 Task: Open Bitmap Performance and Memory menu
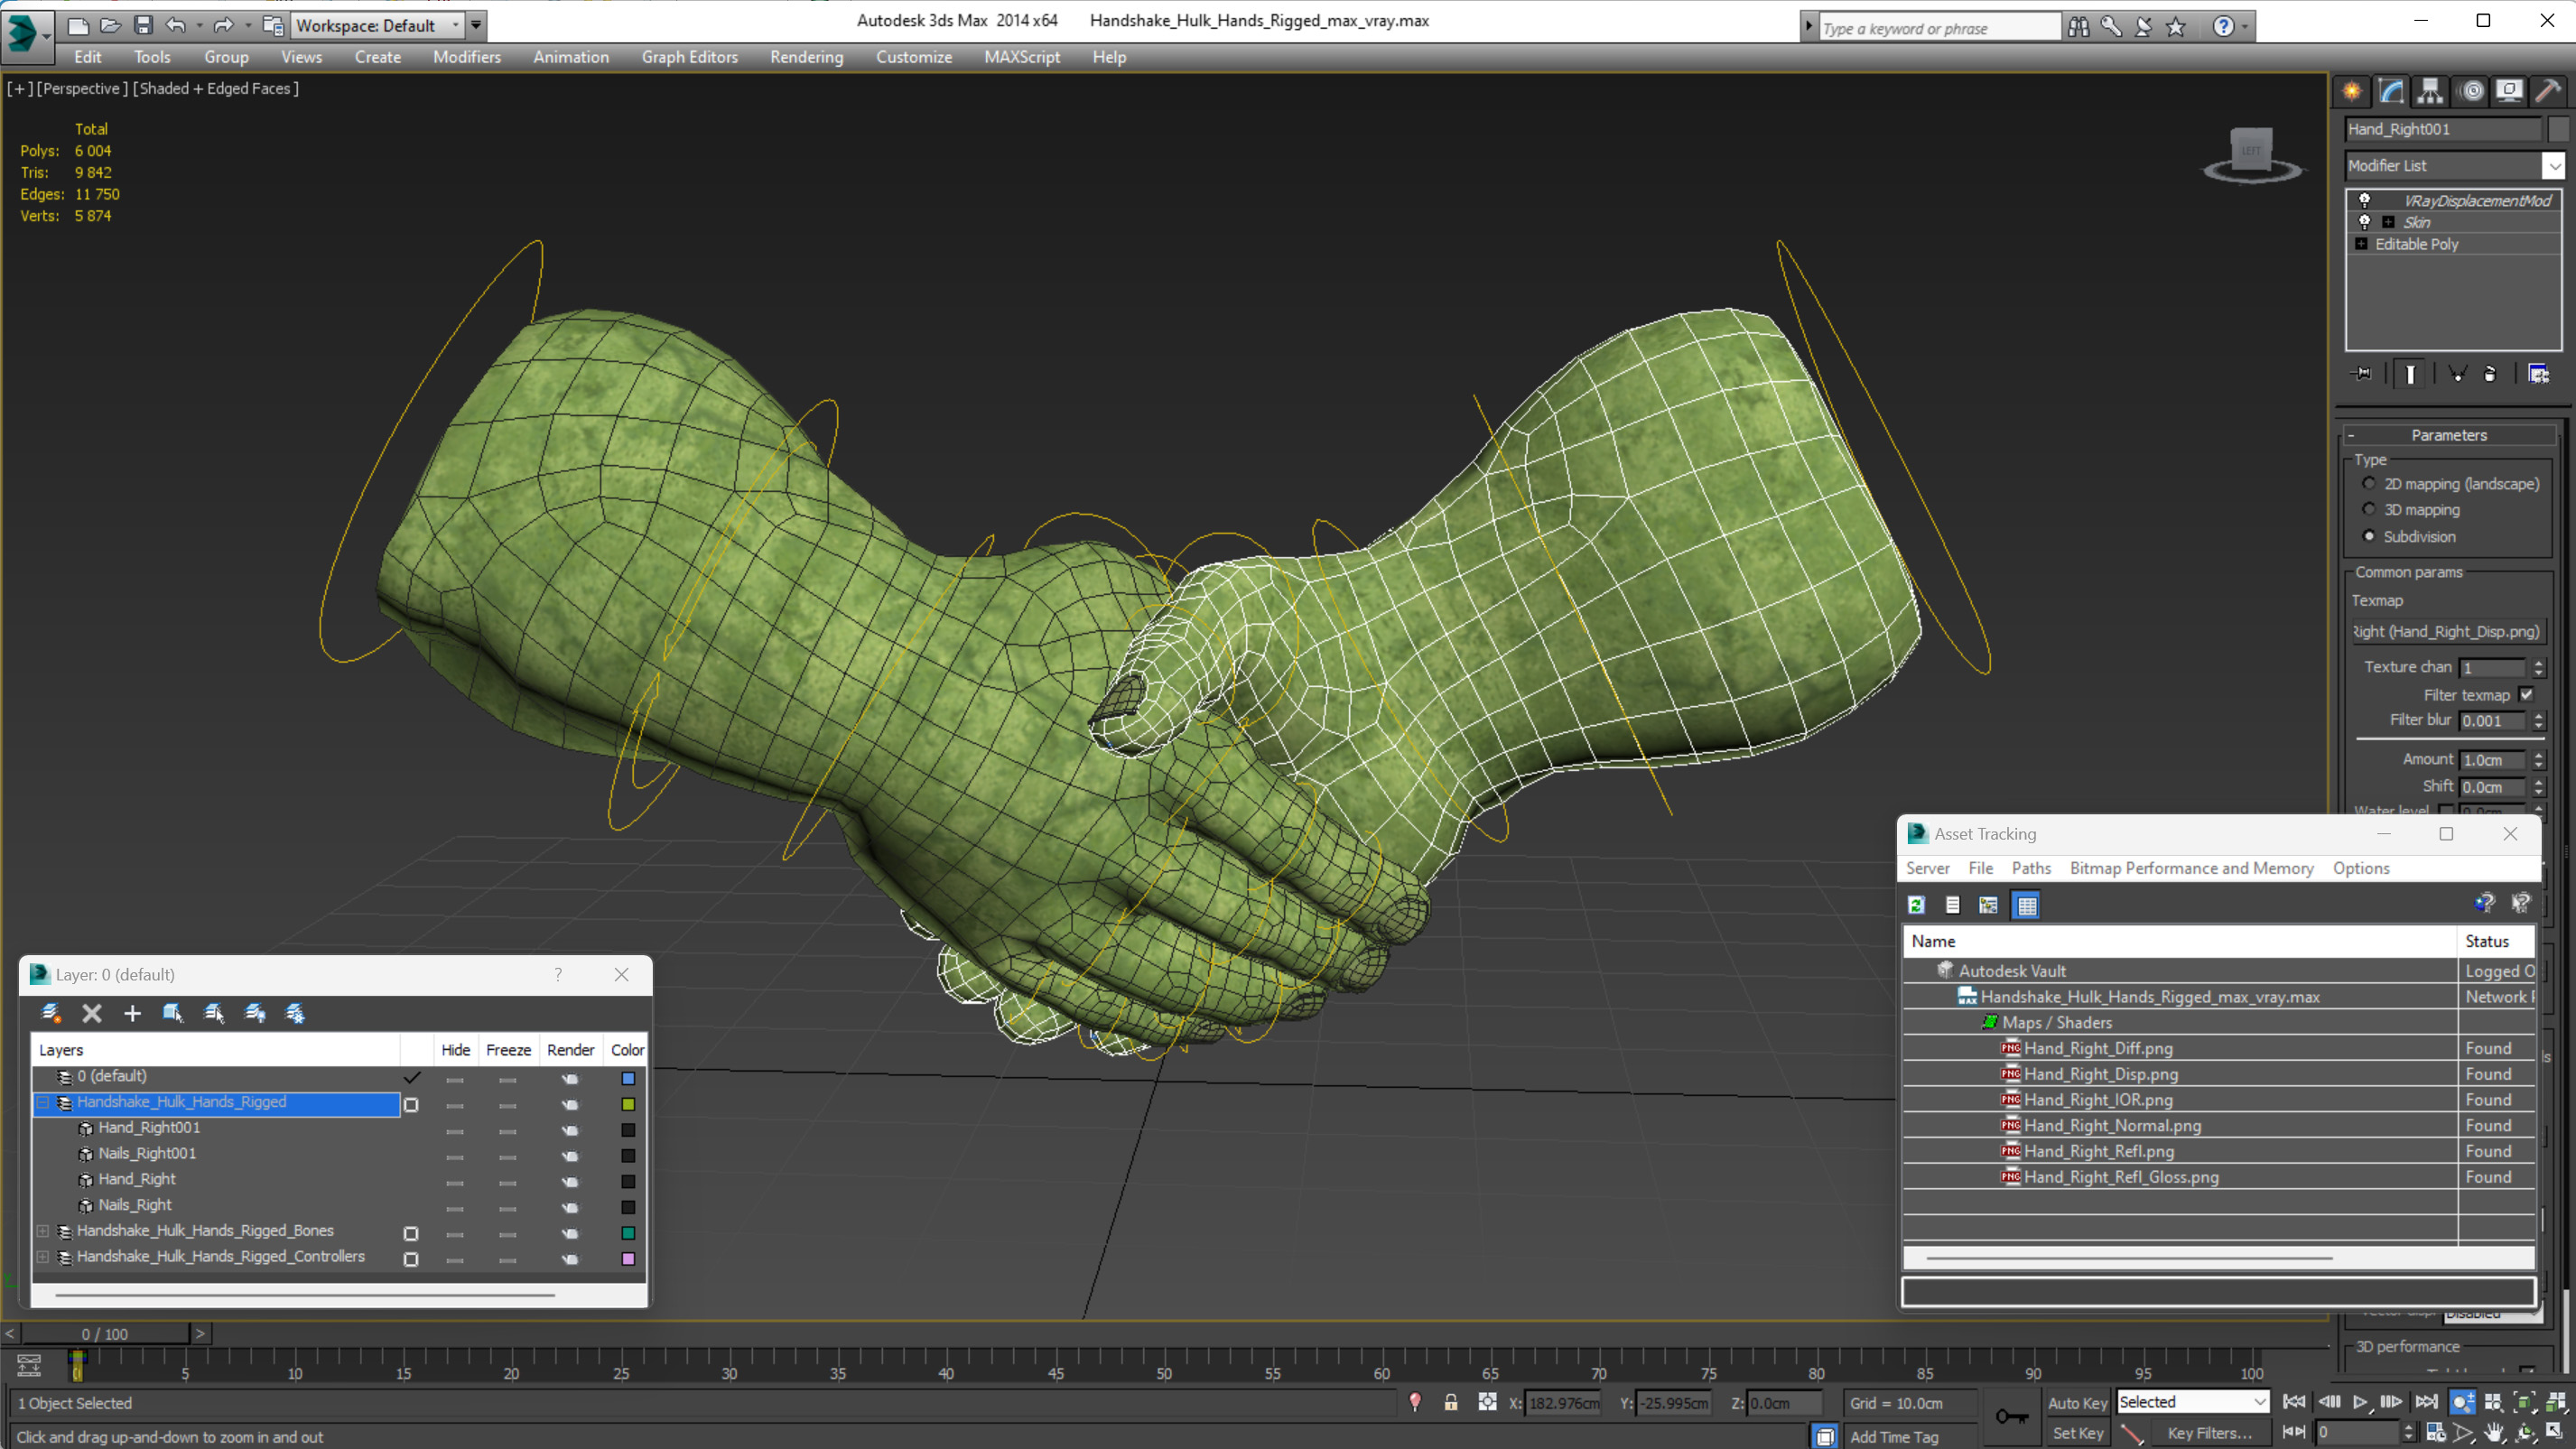(x=2191, y=868)
